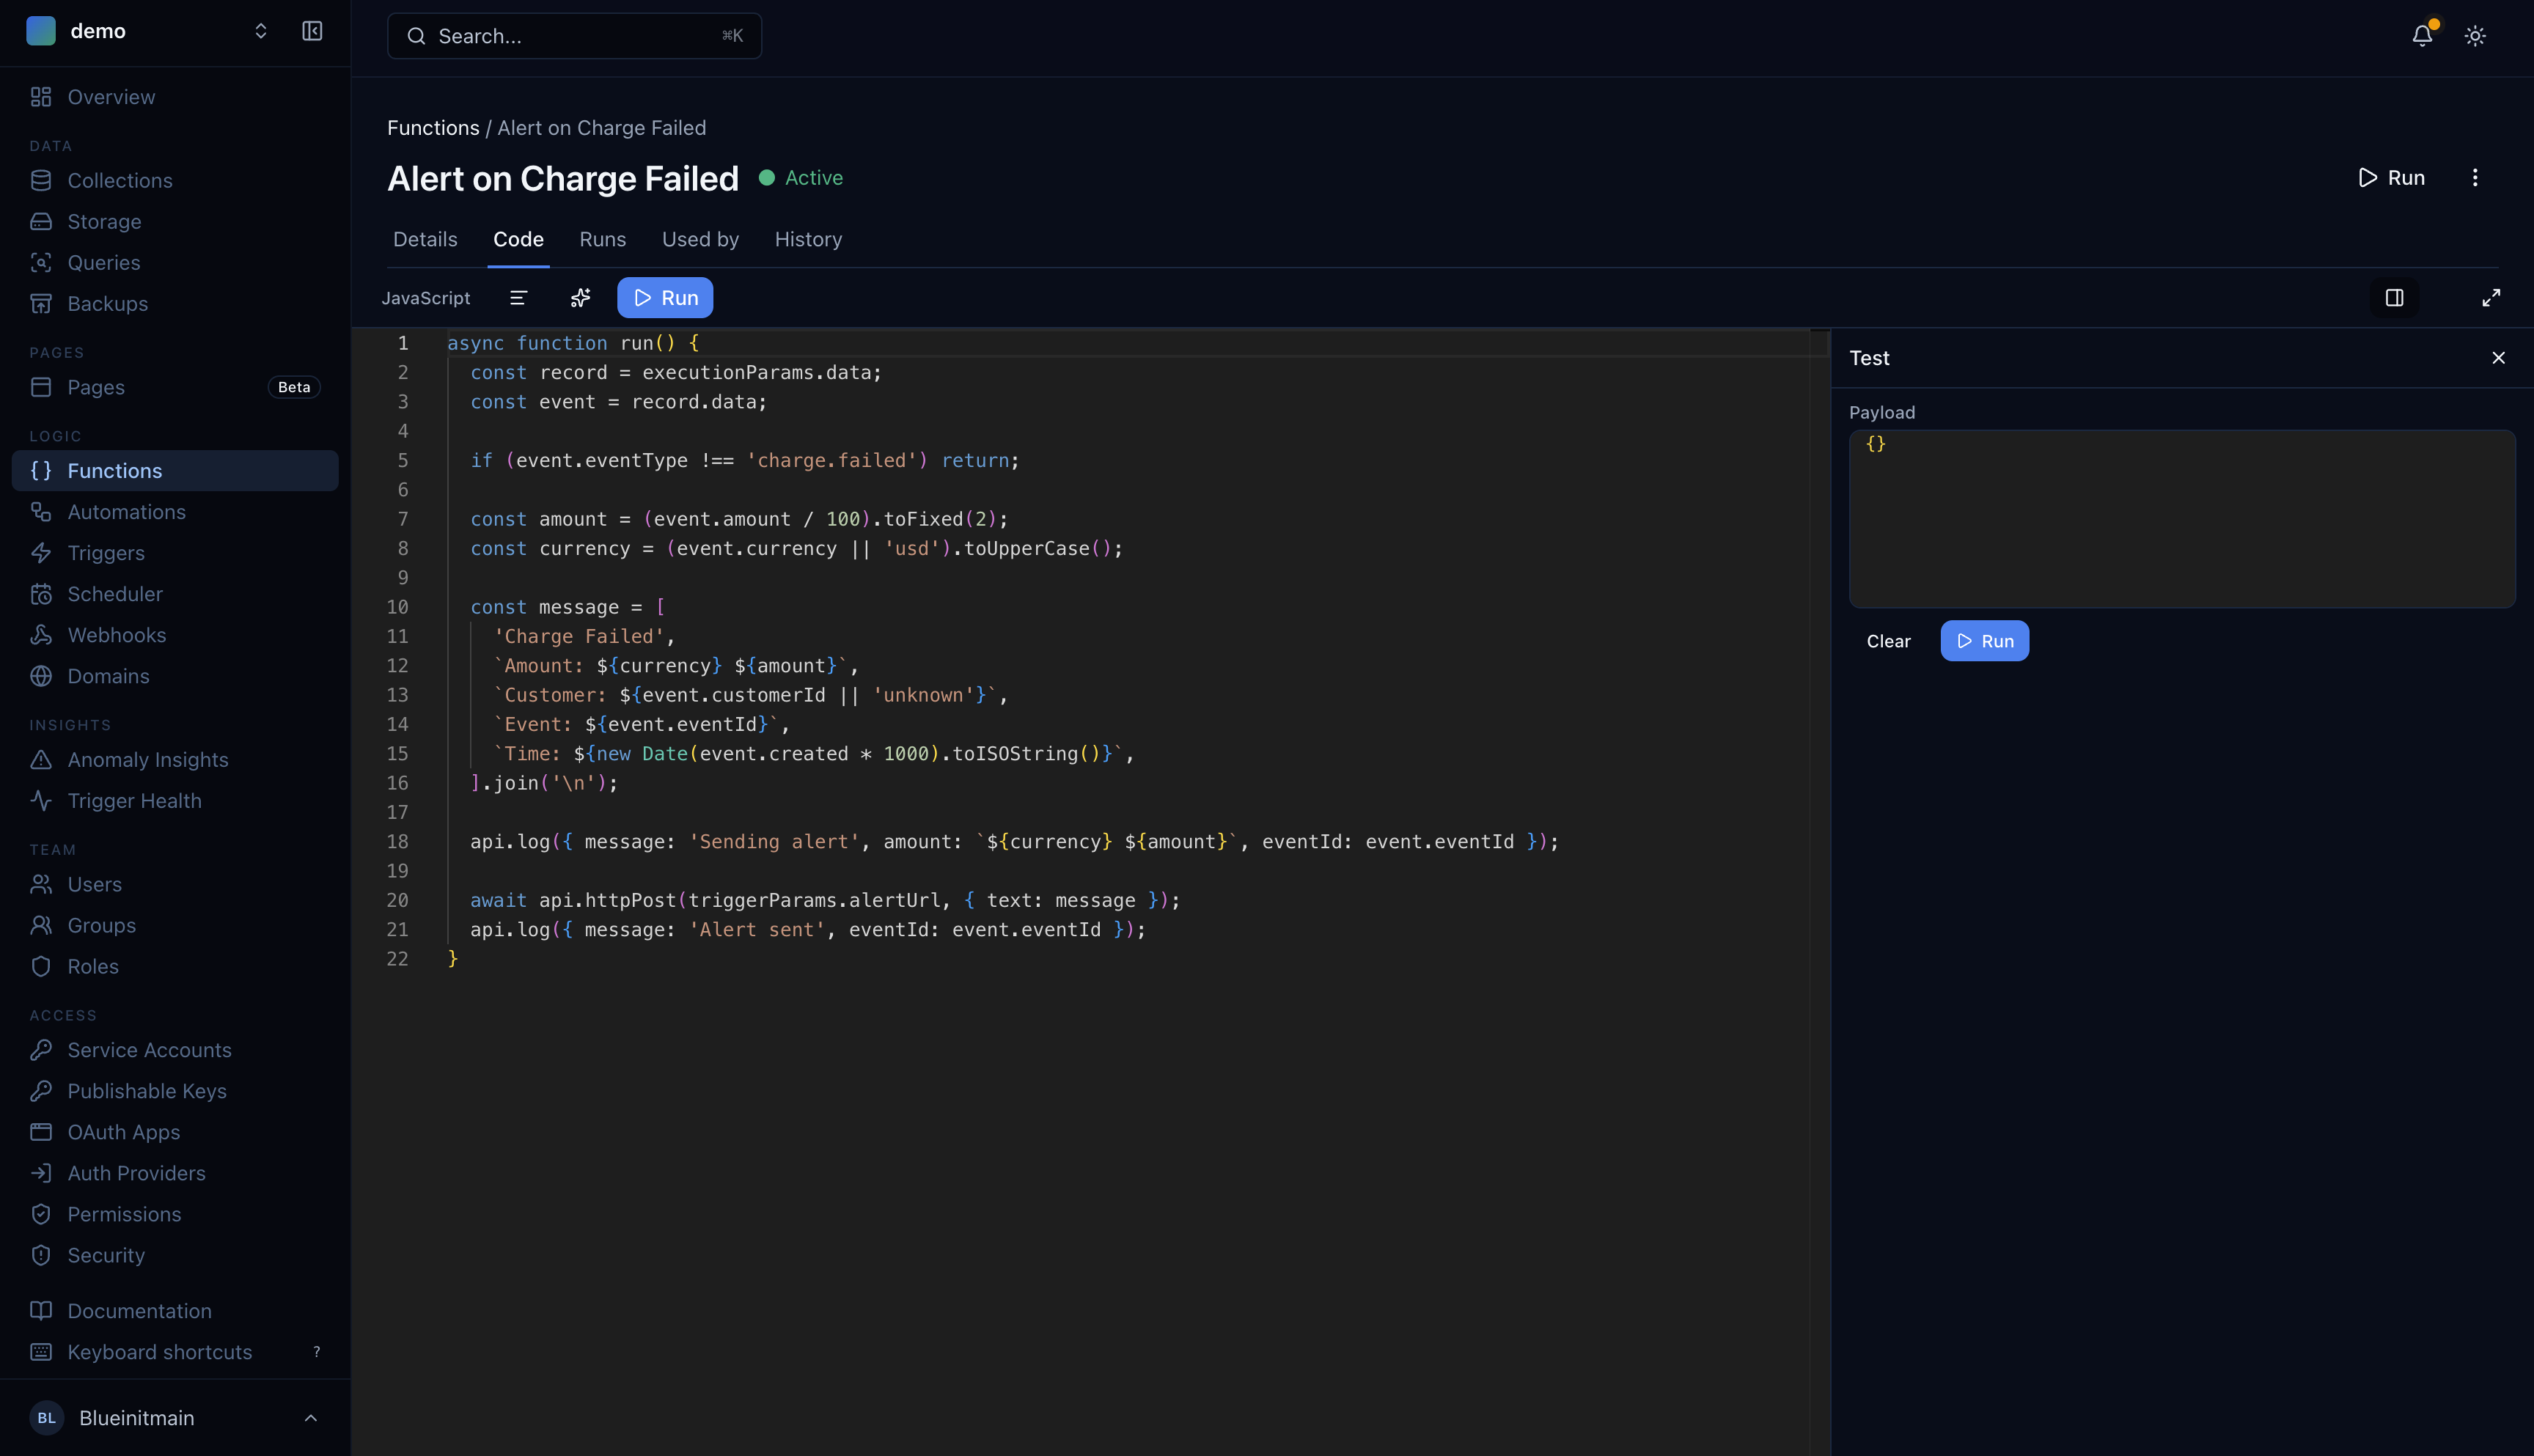This screenshot has height=1456, width=2534.
Task: Expand the code editor to fullscreen
Action: pyautogui.click(x=2491, y=297)
